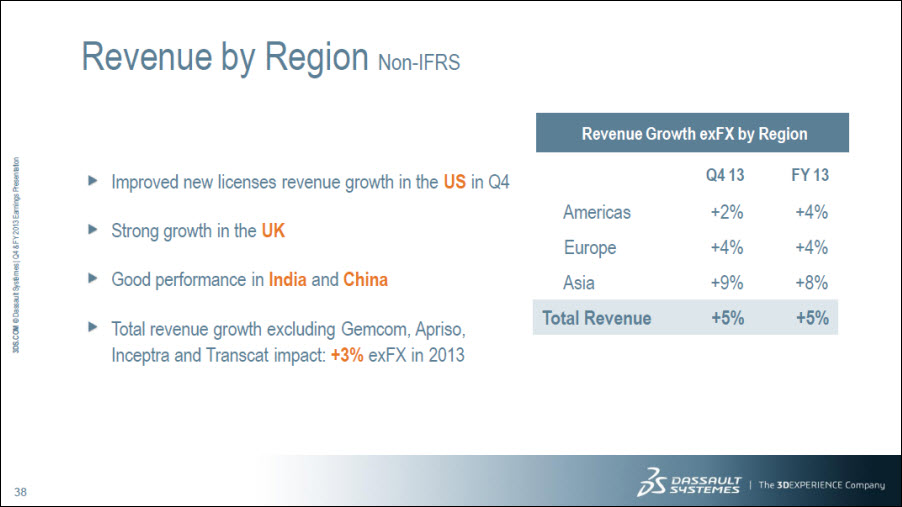Click the Europe Q4 13 value '+4%'

click(x=727, y=247)
